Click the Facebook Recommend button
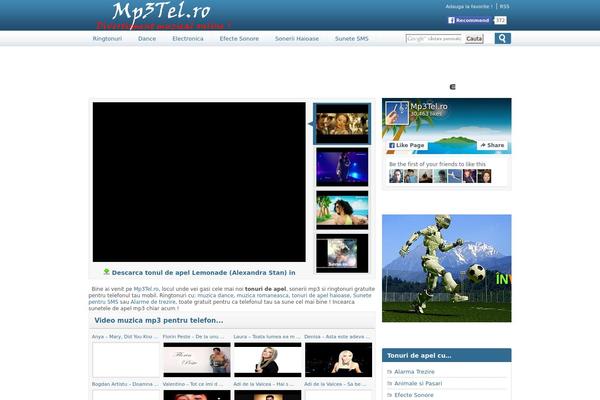The image size is (600, 400). point(469,20)
